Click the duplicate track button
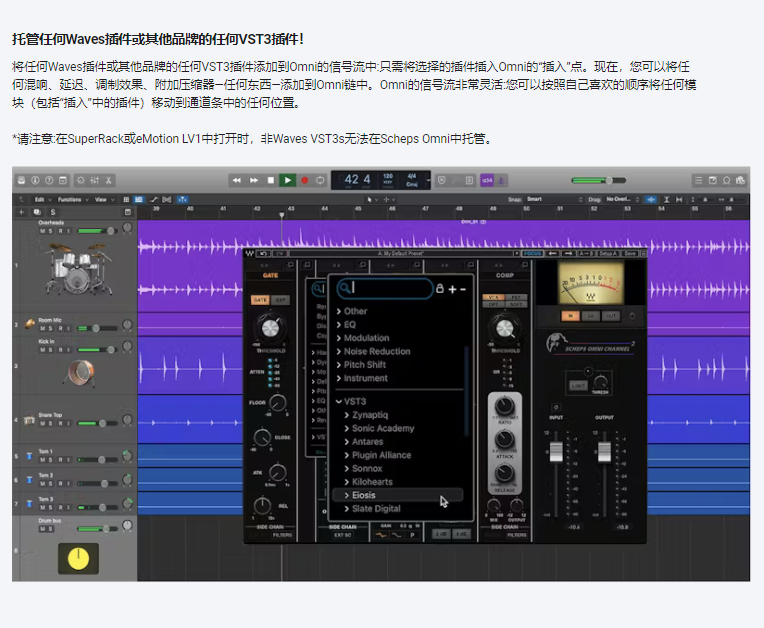The image size is (764, 628). pyautogui.click(x=37, y=212)
